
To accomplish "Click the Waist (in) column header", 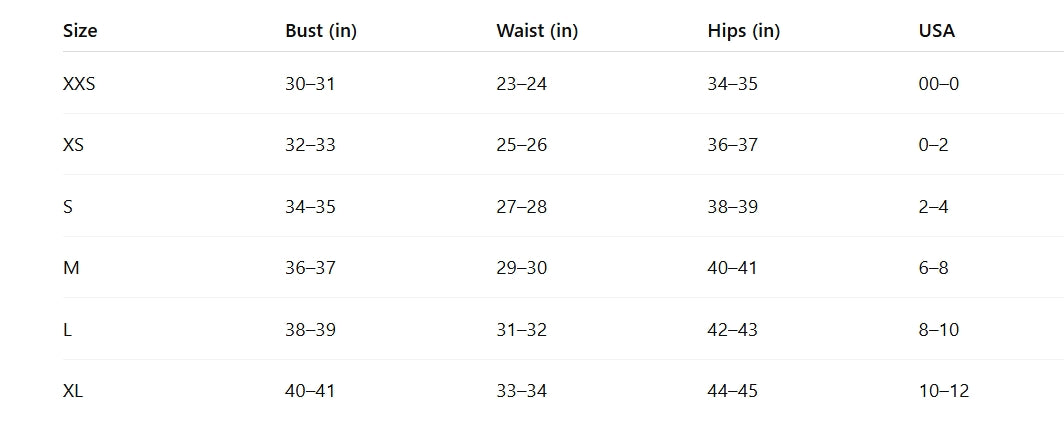I will click(x=537, y=31).
